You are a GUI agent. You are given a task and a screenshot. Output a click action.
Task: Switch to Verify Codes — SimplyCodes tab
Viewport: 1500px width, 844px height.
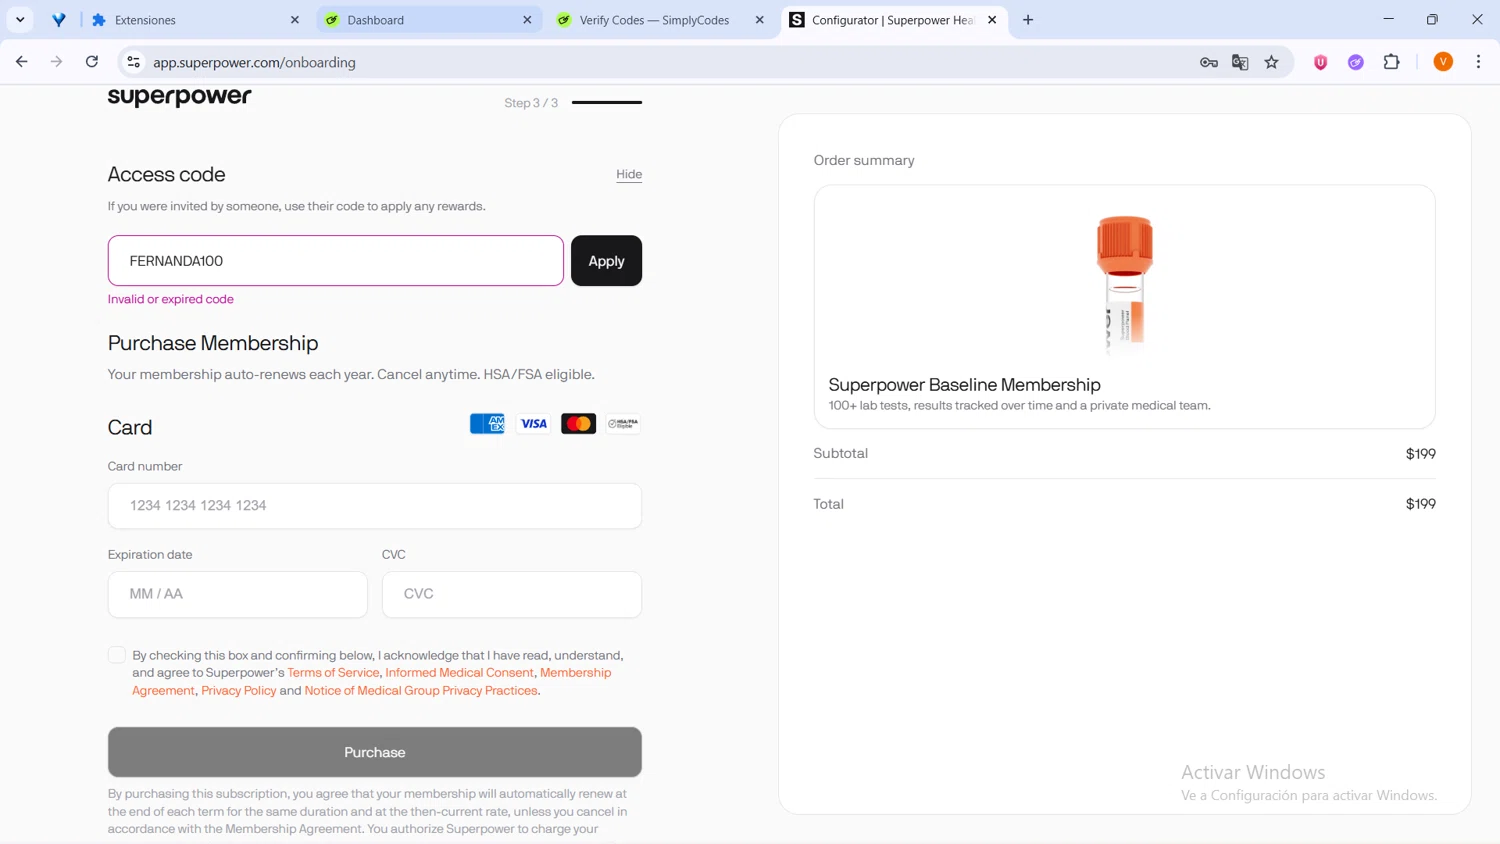tap(661, 20)
